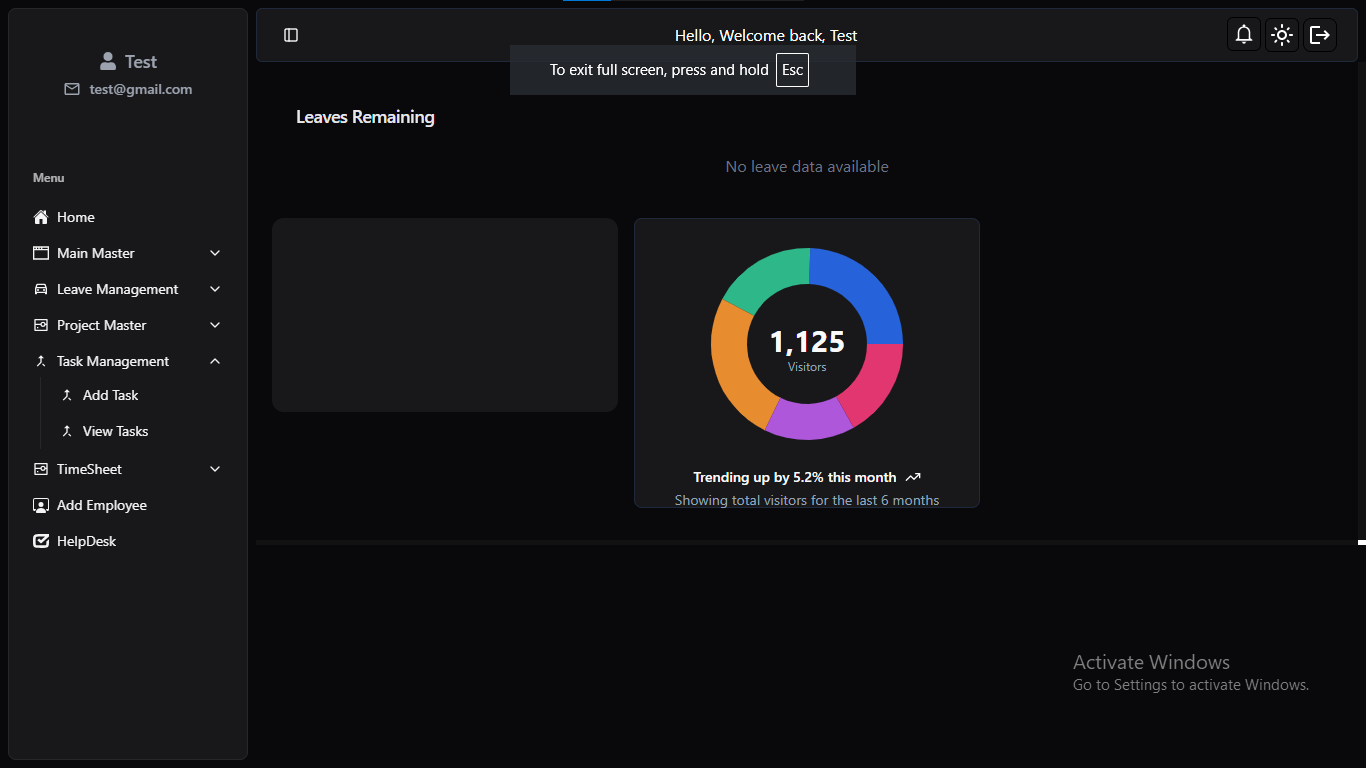Click the Add Employee person icon
1366x768 pixels.
pyautogui.click(x=41, y=505)
